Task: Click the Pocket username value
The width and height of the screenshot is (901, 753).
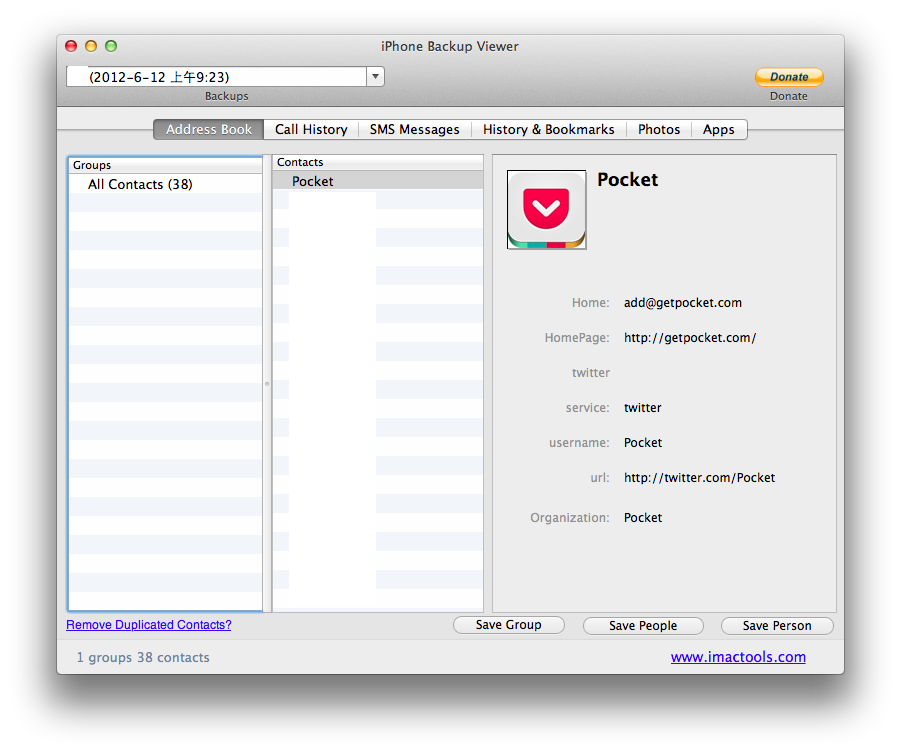Action: pyautogui.click(x=643, y=443)
